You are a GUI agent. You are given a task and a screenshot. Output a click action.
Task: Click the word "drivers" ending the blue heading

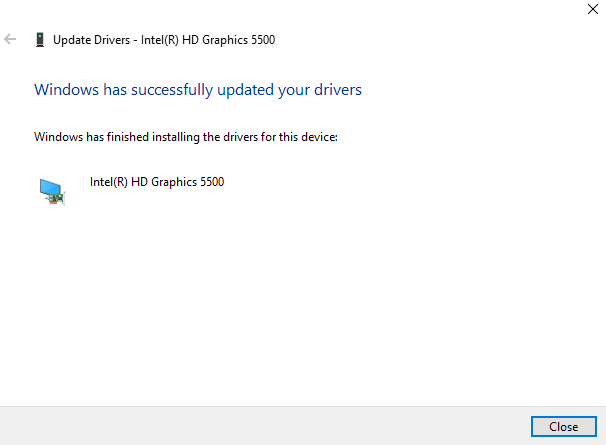point(338,89)
